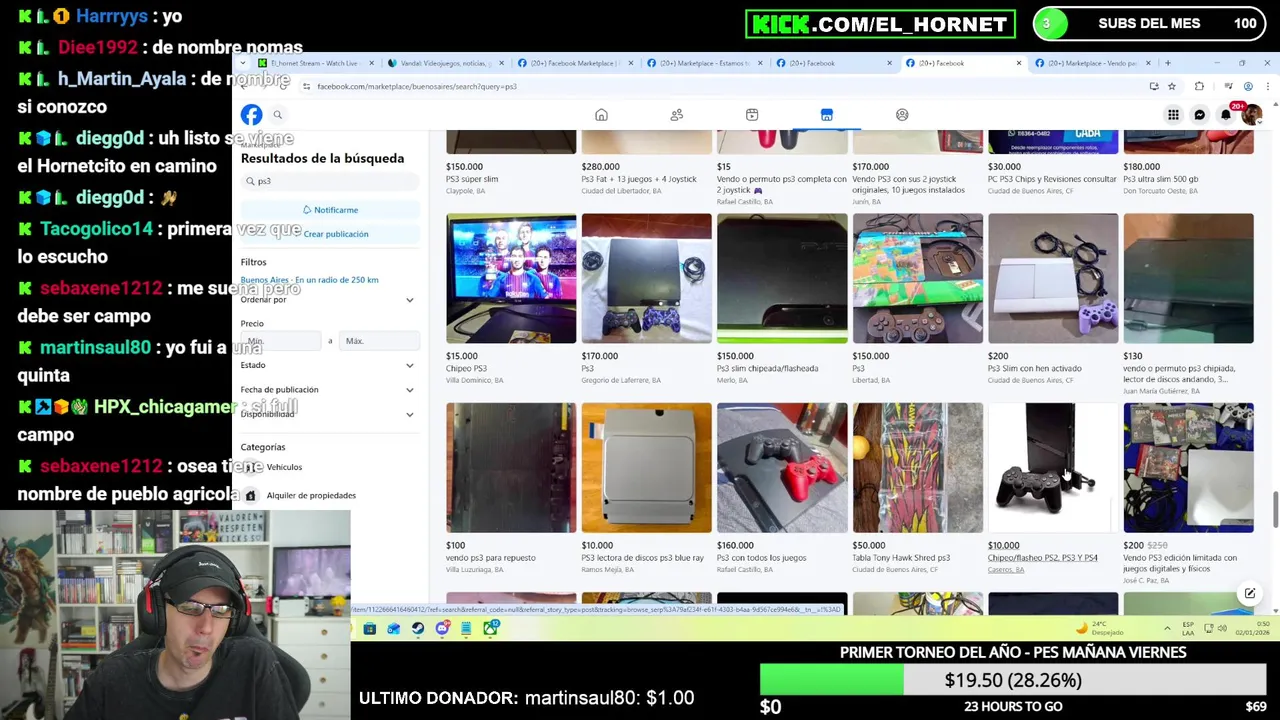
Task: Open PS3 con todos los juegos photo
Action: click(x=782, y=468)
